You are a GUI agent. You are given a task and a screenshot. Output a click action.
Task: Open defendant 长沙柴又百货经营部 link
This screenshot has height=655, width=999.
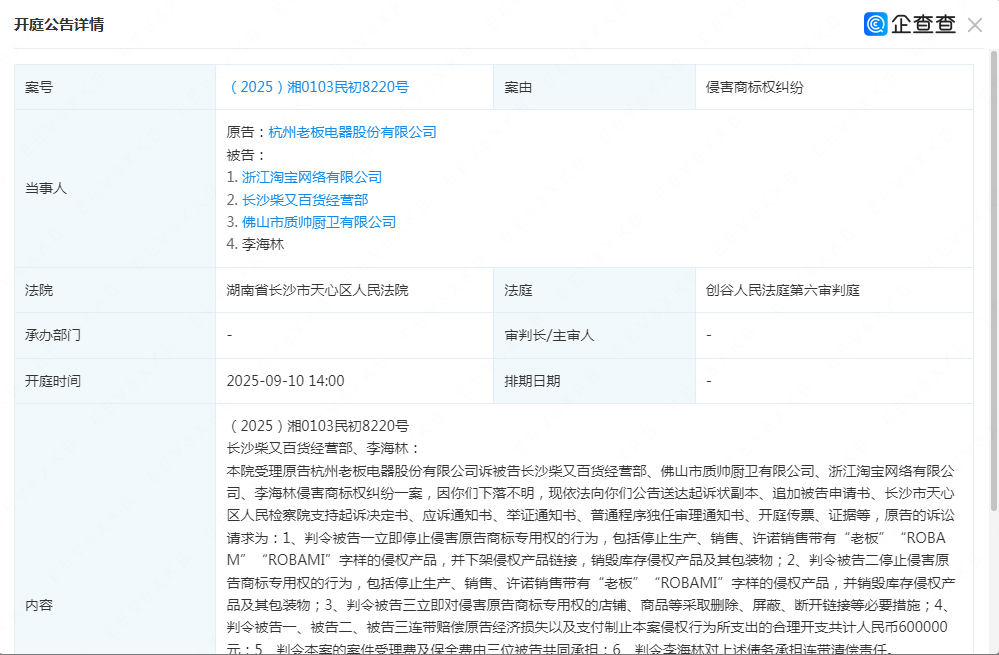[x=305, y=200]
